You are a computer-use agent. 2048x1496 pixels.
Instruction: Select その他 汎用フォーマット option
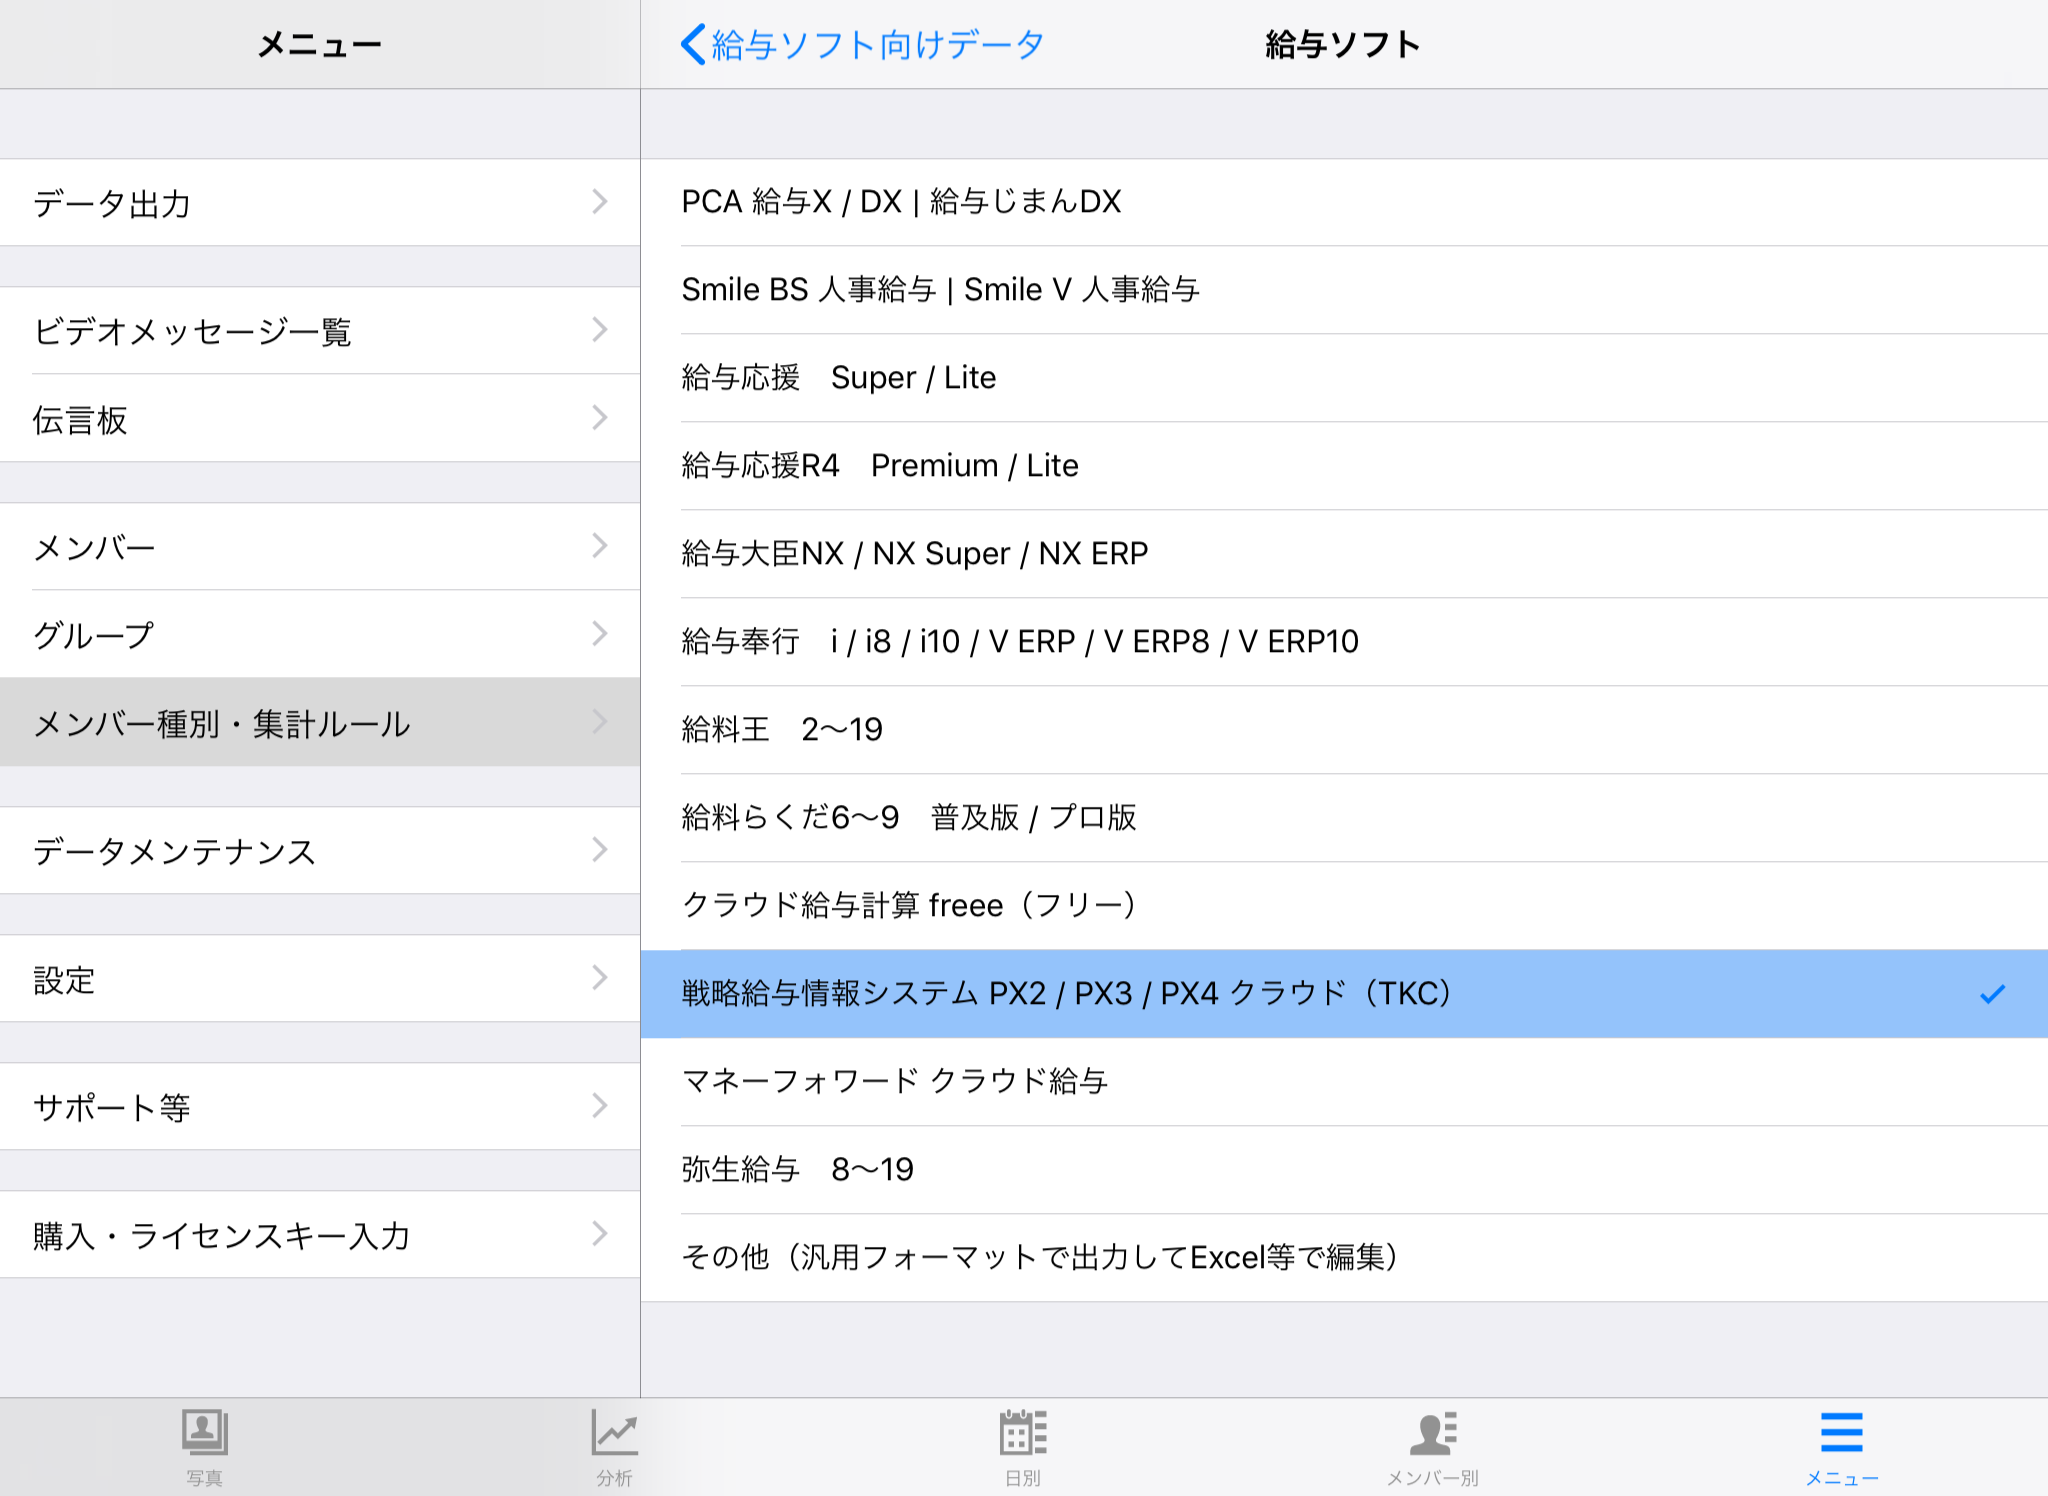(x=1344, y=1258)
